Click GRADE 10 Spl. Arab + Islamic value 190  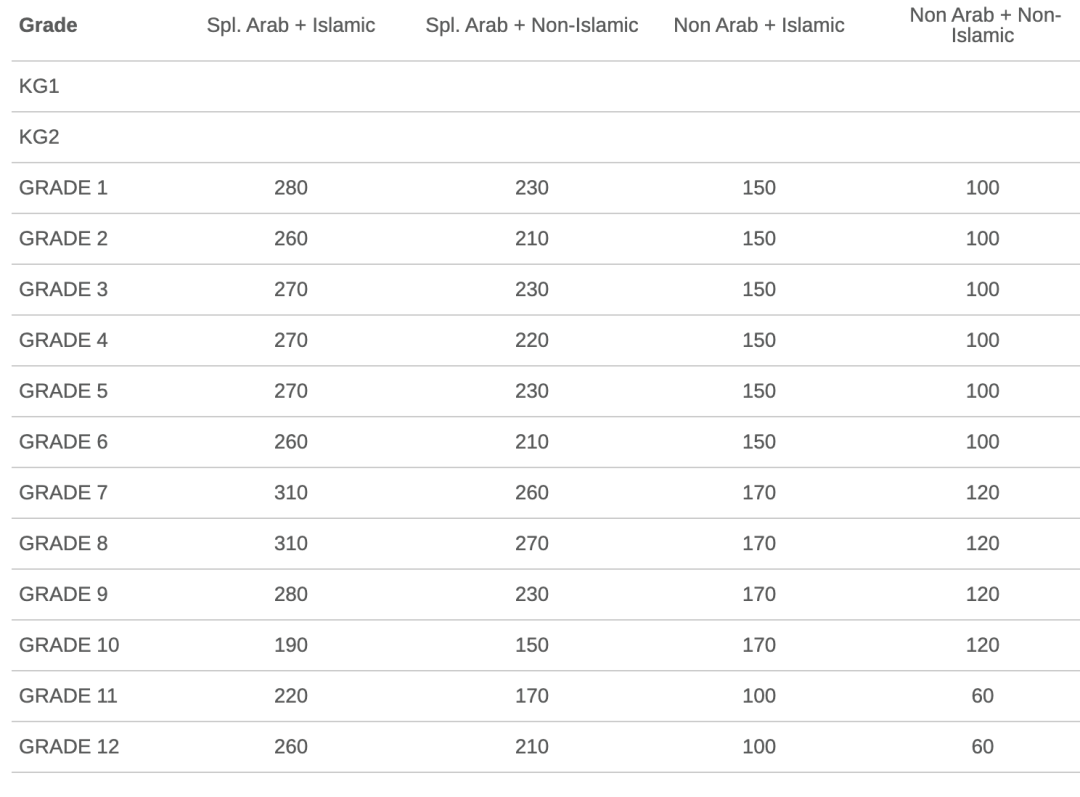click(291, 645)
